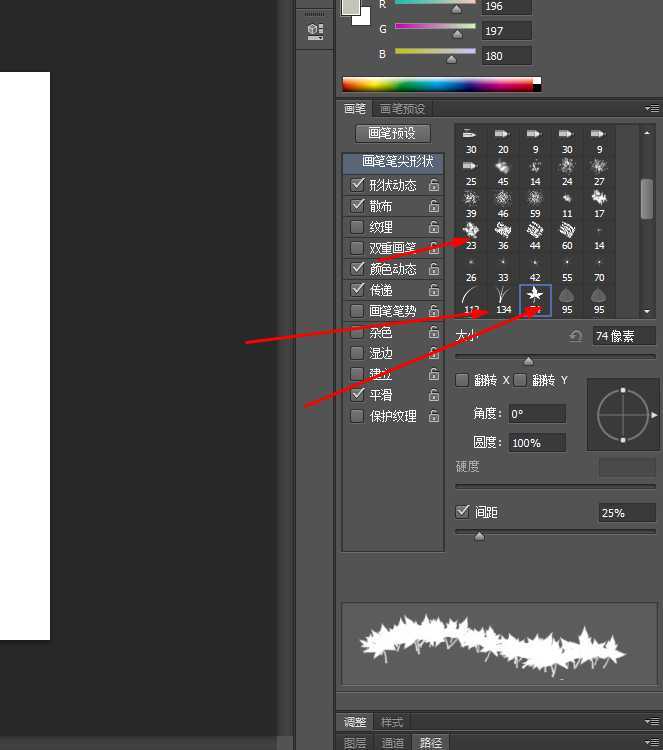The image size is (663, 750).
Task: Uncheck the 形状动态 checkbox
Action: click(357, 184)
